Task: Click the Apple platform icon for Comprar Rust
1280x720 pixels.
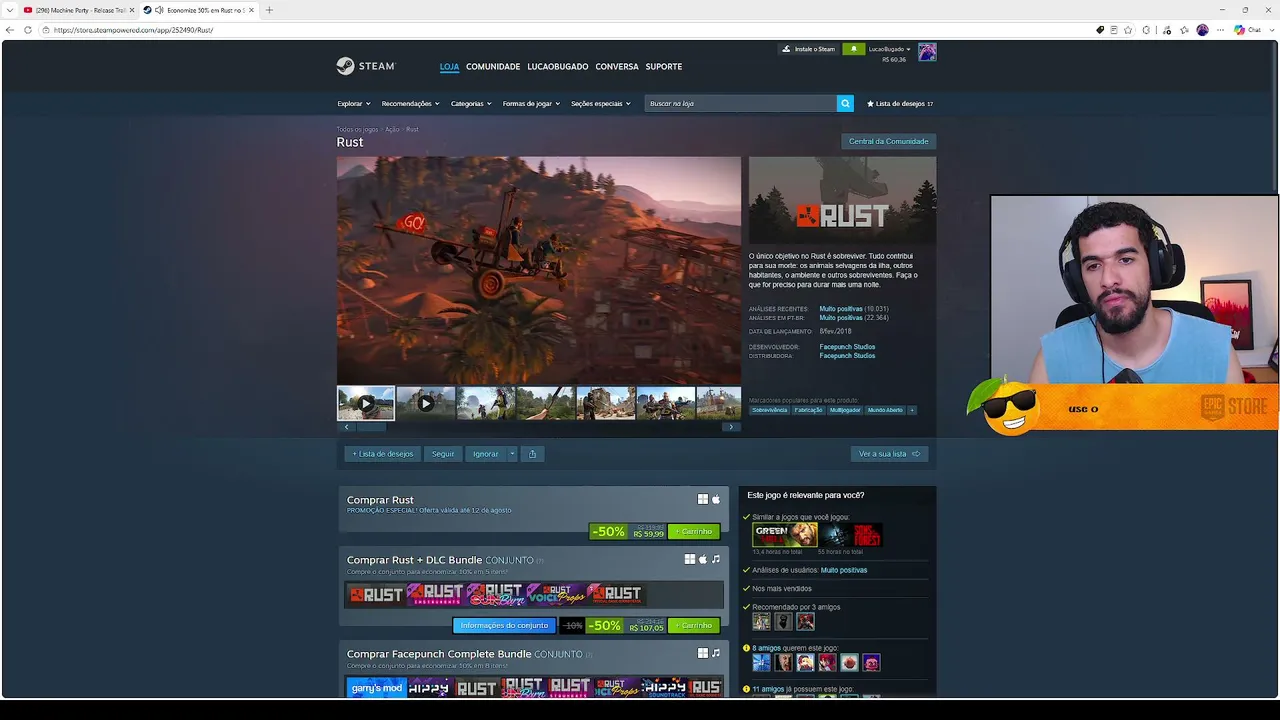Action: click(716, 499)
